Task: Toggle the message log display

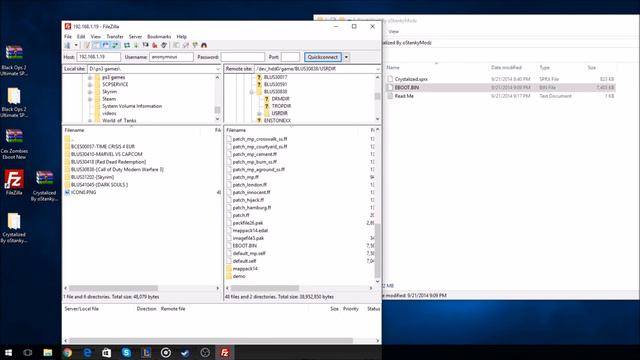Action: click(x=86, y=45)
